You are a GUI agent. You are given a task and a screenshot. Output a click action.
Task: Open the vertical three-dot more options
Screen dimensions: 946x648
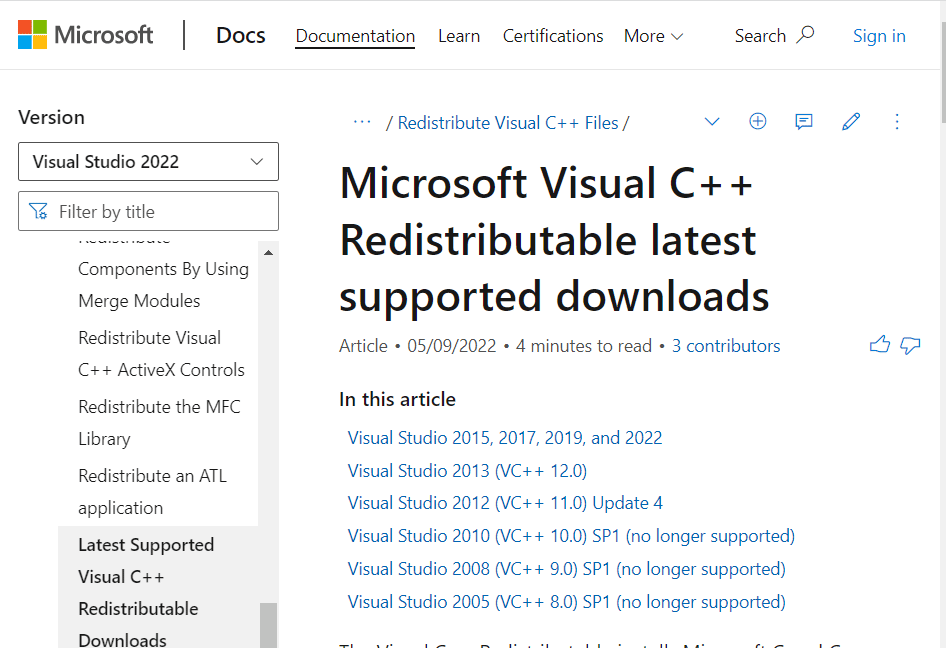[897, 122]
